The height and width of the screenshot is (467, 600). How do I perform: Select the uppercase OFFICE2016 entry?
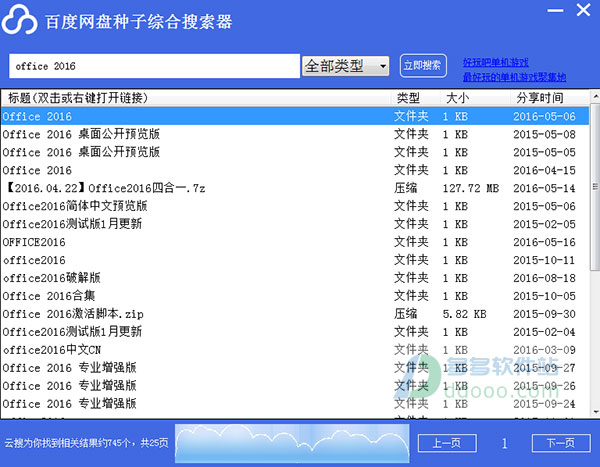coord(295,242)
